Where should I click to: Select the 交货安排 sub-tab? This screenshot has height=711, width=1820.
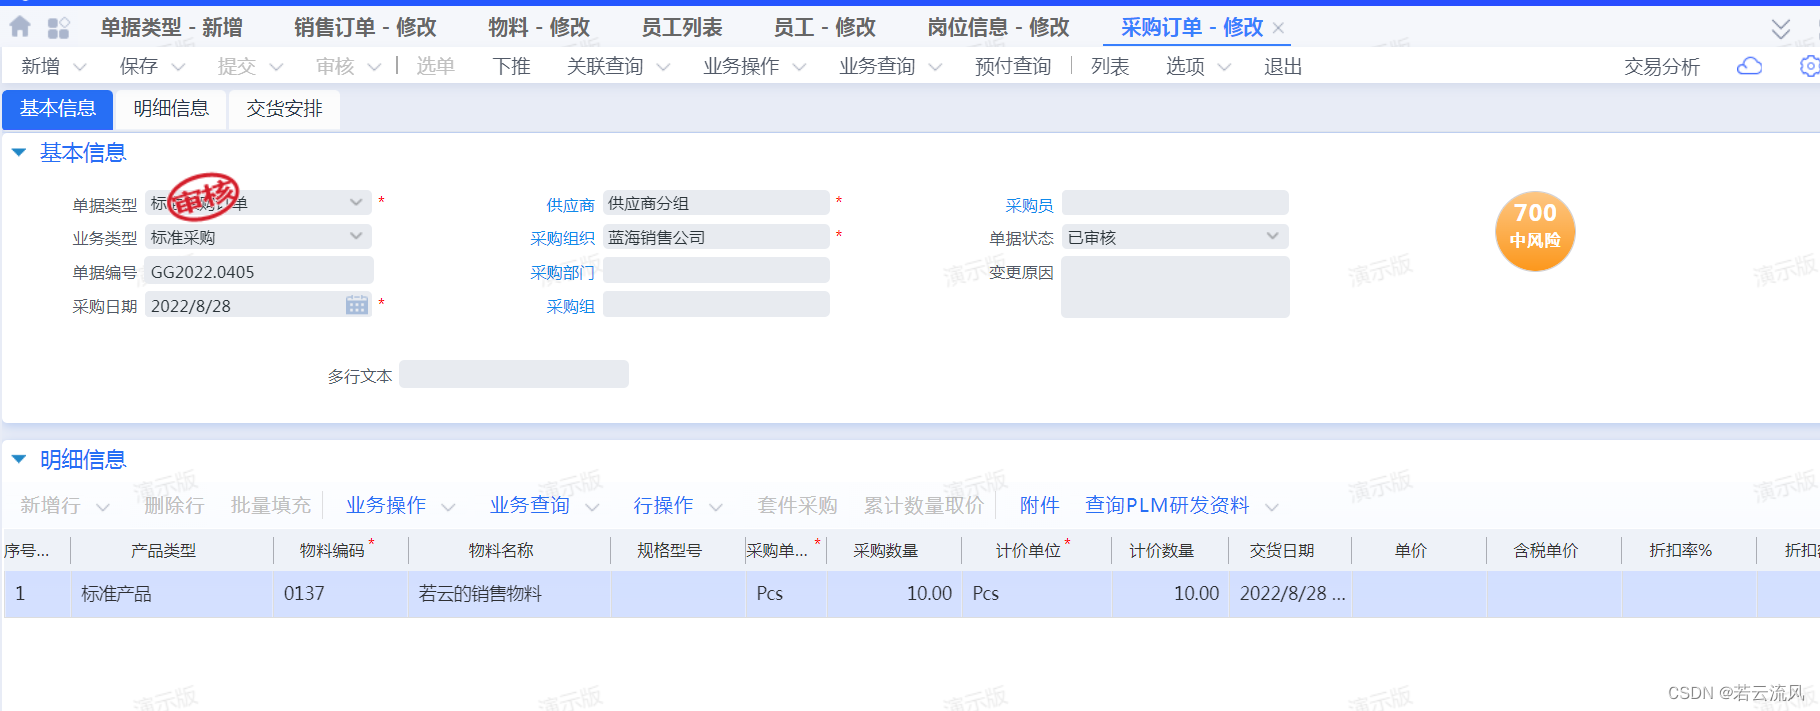tap(285, 109)
